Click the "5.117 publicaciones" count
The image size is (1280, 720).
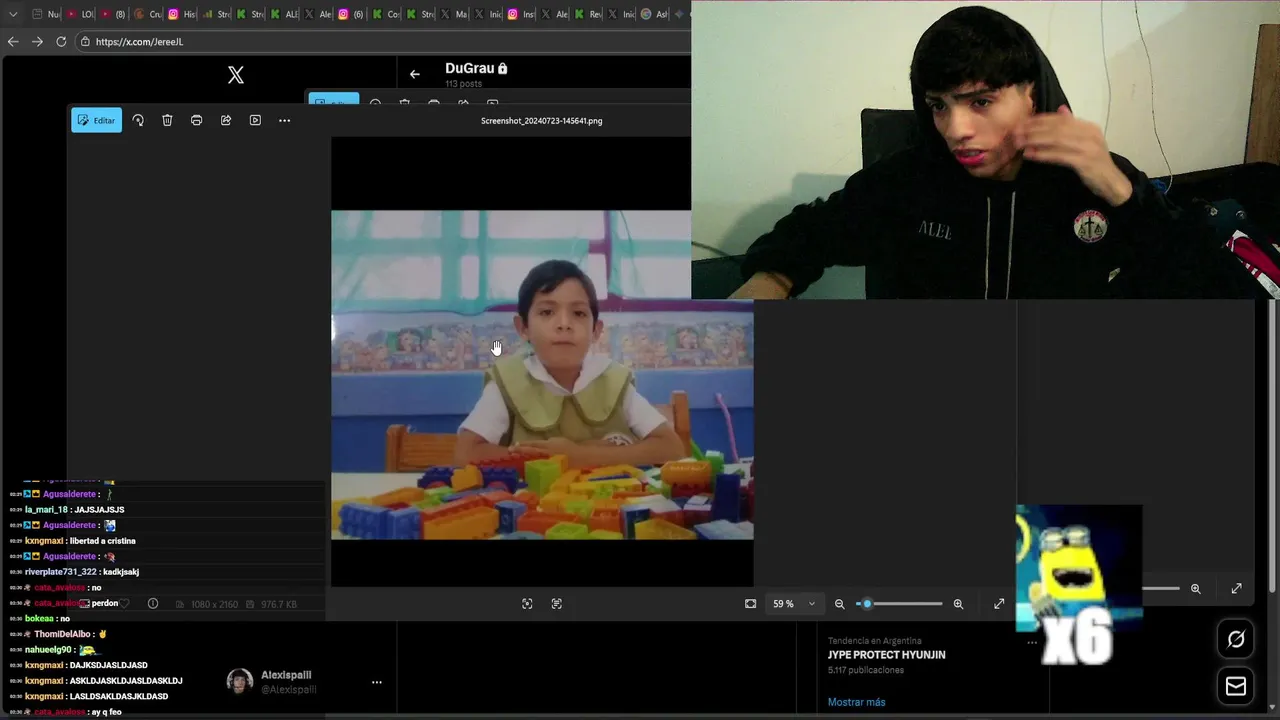pos(865,670)
